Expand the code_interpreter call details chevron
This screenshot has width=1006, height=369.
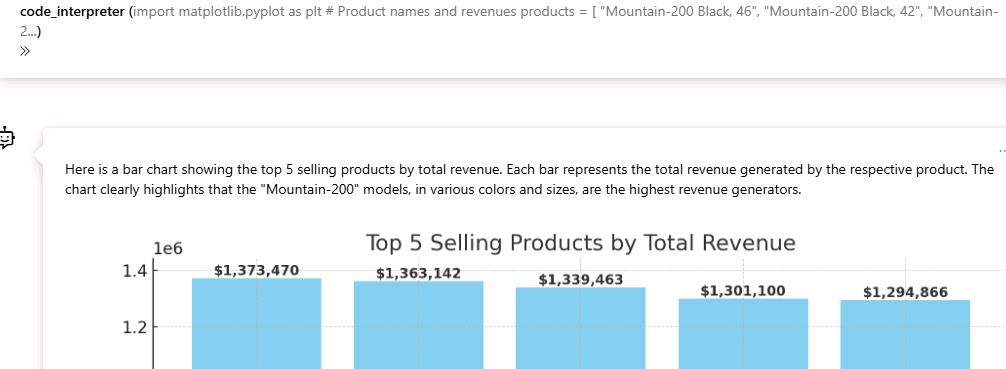tap(24, 51)
